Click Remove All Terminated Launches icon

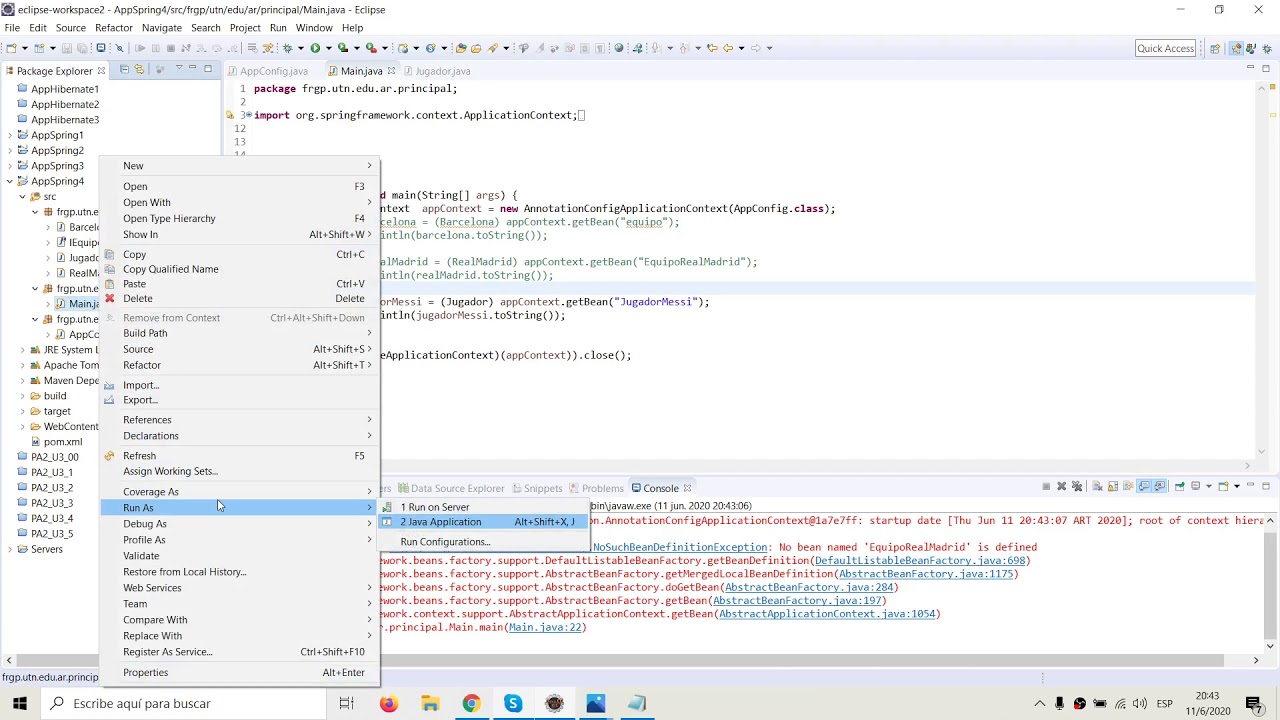click(1077, 487)
